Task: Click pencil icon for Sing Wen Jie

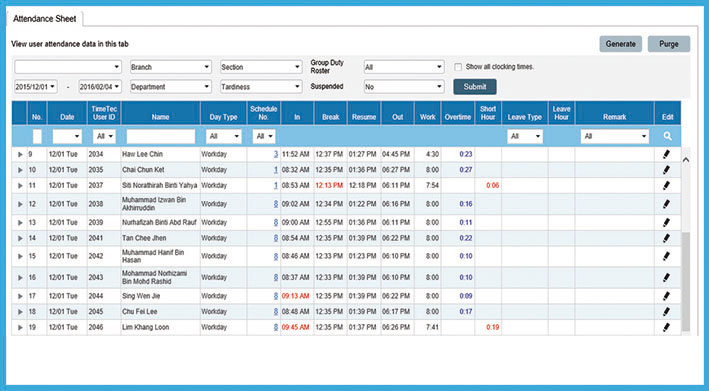Action: (x=666, y=296)
